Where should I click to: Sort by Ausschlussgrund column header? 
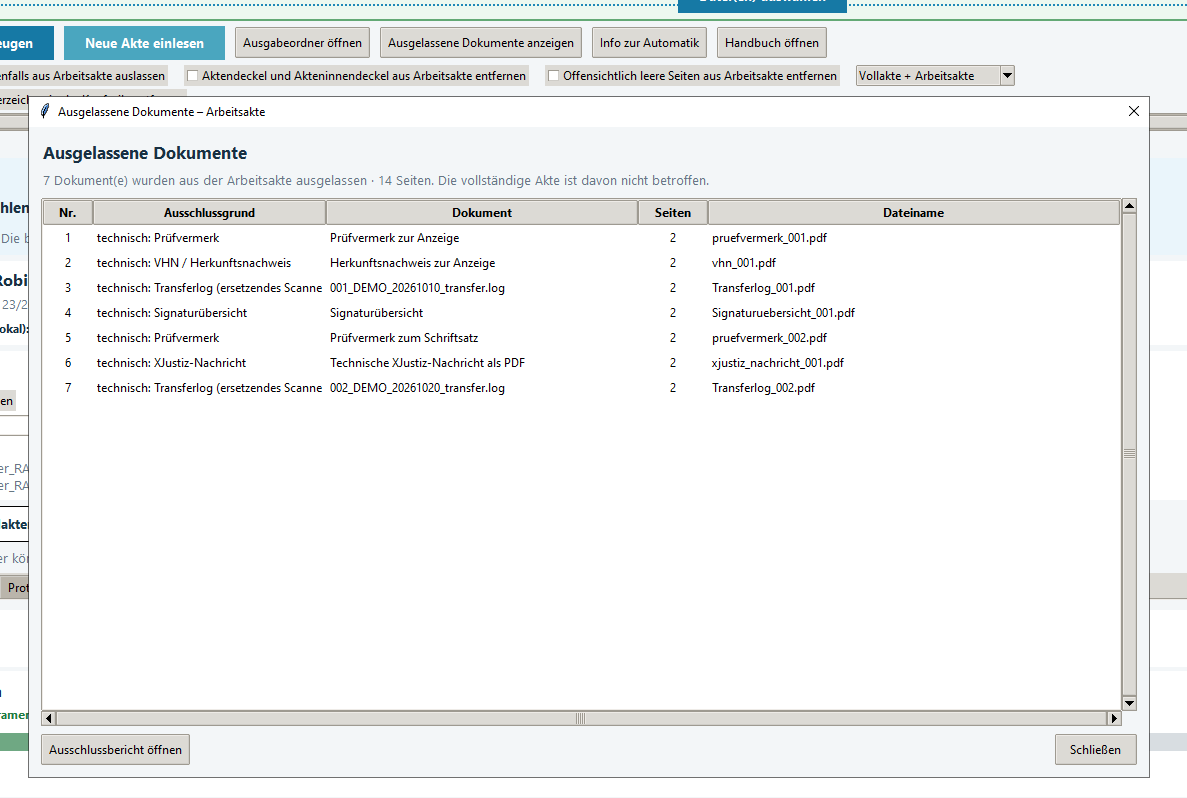point(209,213)
